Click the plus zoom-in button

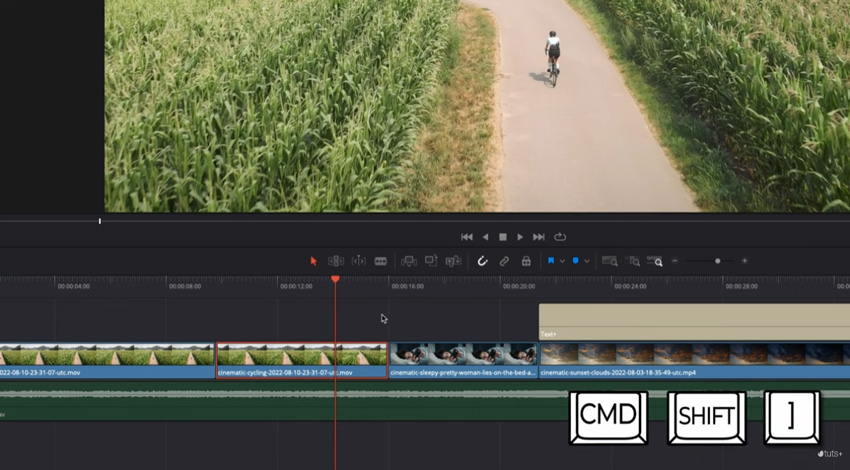tap(745, 261)
